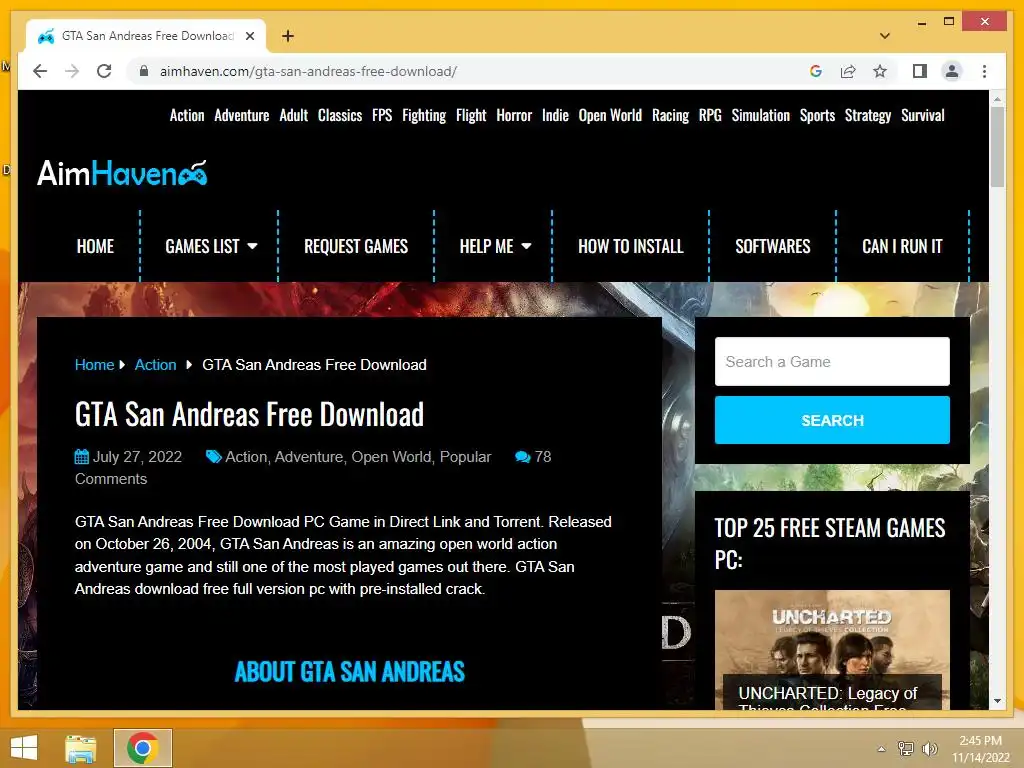Select the Adult category

pyautogui.click(x=294, y=116)
